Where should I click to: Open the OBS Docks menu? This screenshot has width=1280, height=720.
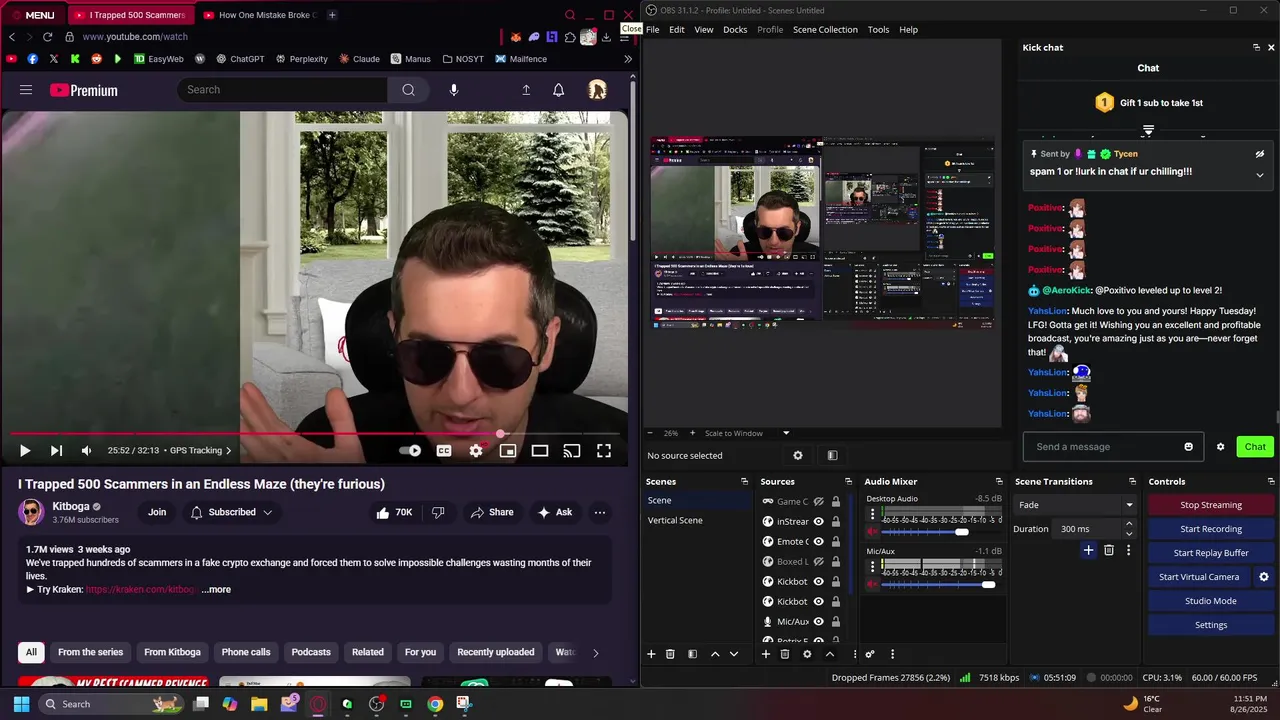735,30
